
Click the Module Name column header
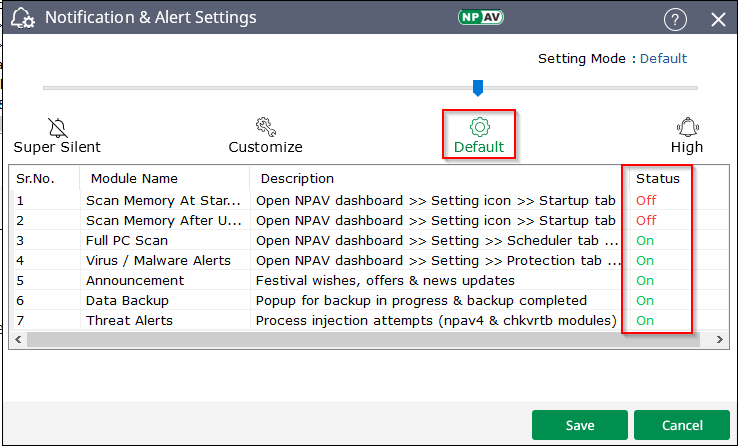click(134, 179)
